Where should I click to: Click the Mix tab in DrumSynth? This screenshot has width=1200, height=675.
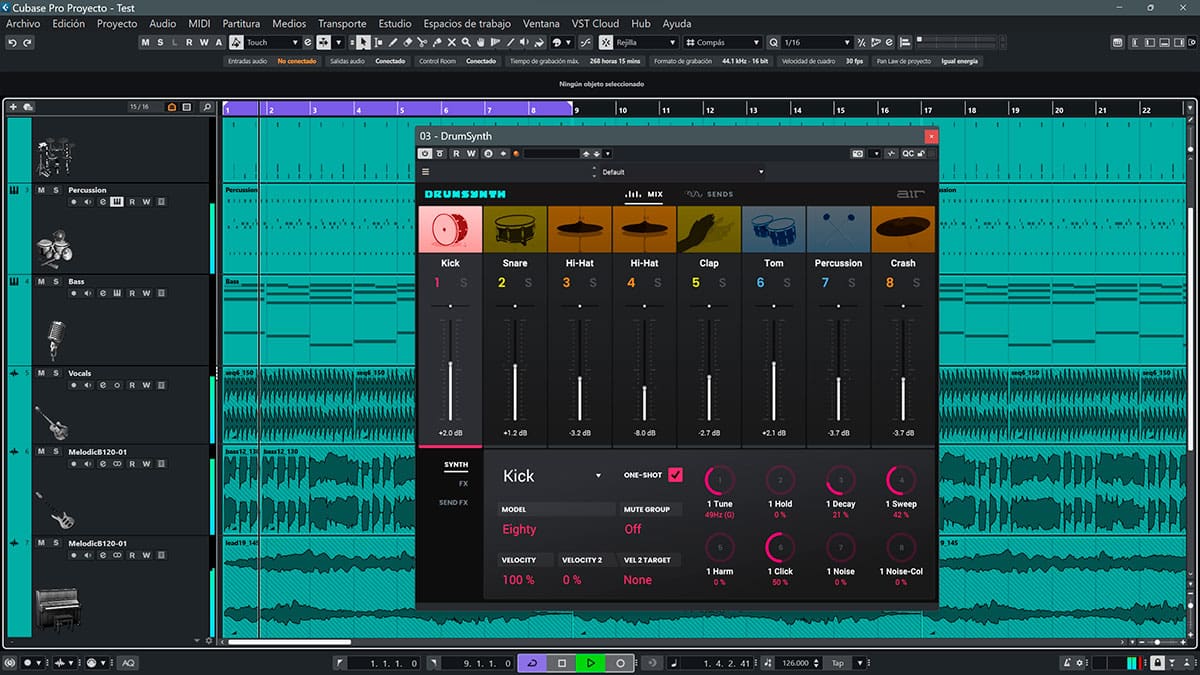(x=644, y=194)
